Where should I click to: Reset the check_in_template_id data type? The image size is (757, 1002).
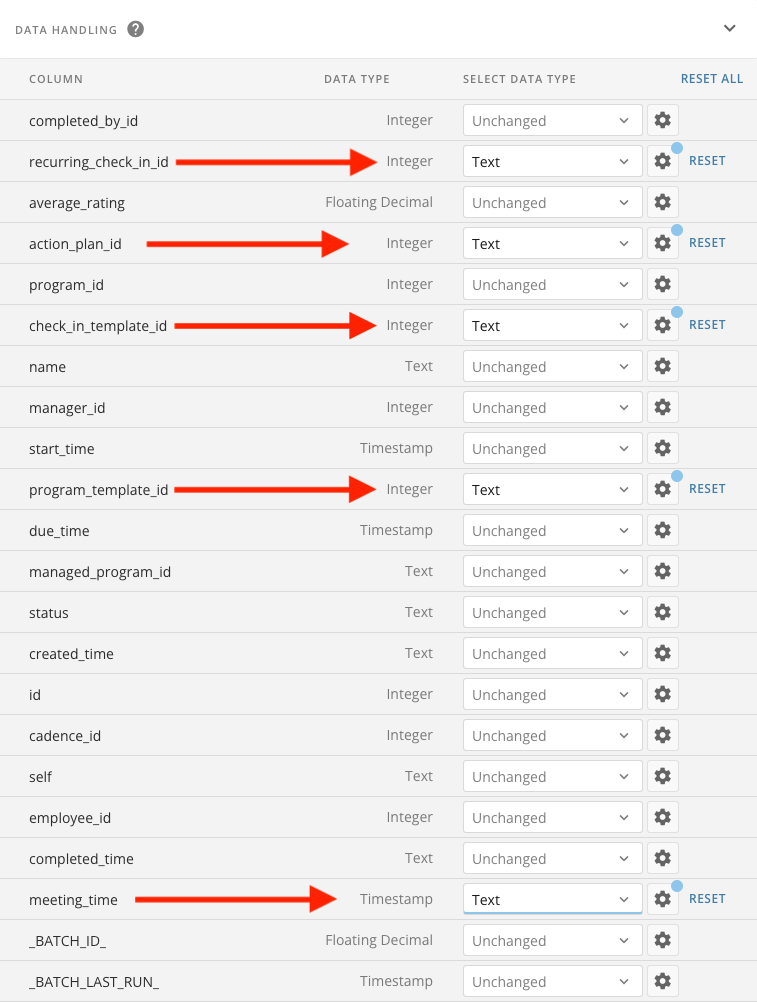point(707,325)
